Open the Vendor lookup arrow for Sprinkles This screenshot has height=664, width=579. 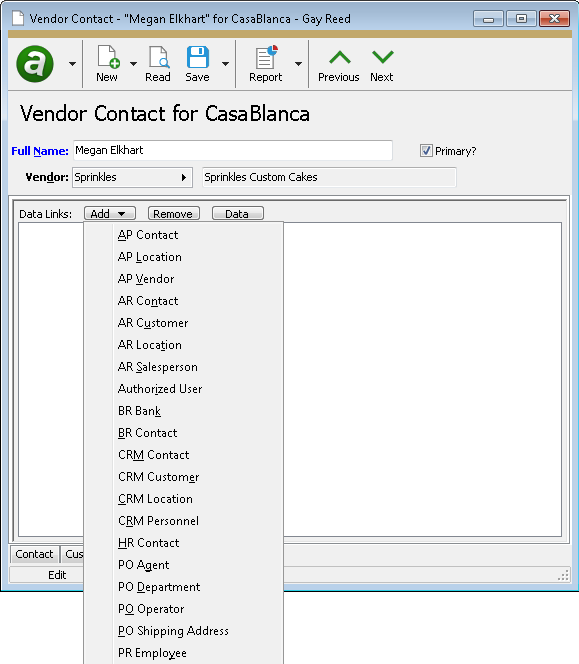pos(184,177)
